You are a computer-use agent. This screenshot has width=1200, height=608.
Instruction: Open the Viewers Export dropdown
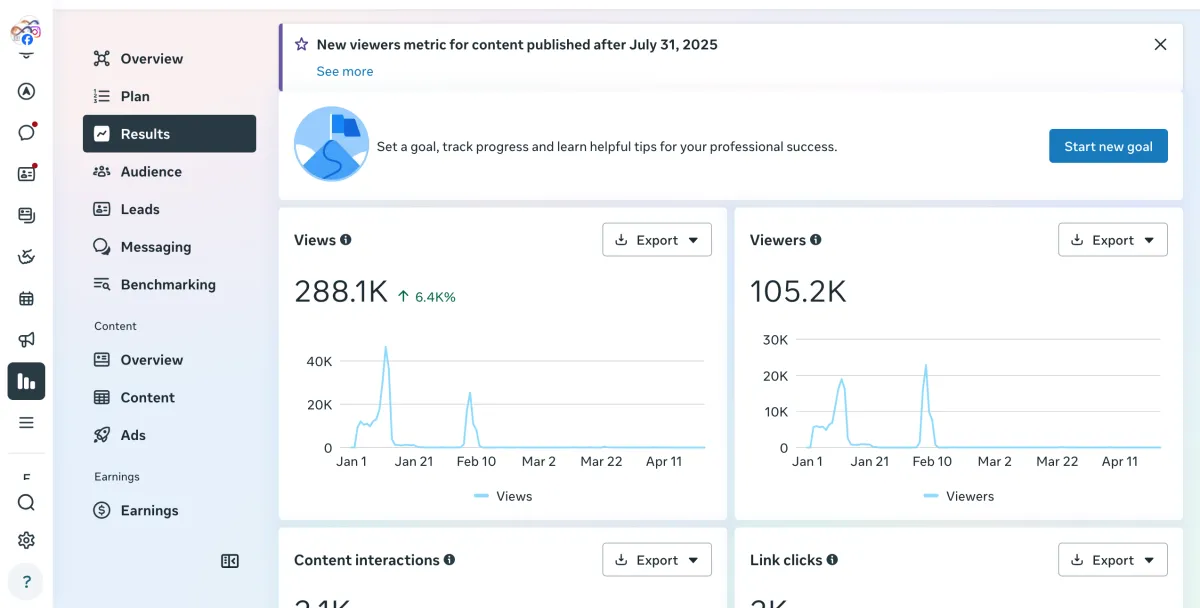tap(1113, 240)
